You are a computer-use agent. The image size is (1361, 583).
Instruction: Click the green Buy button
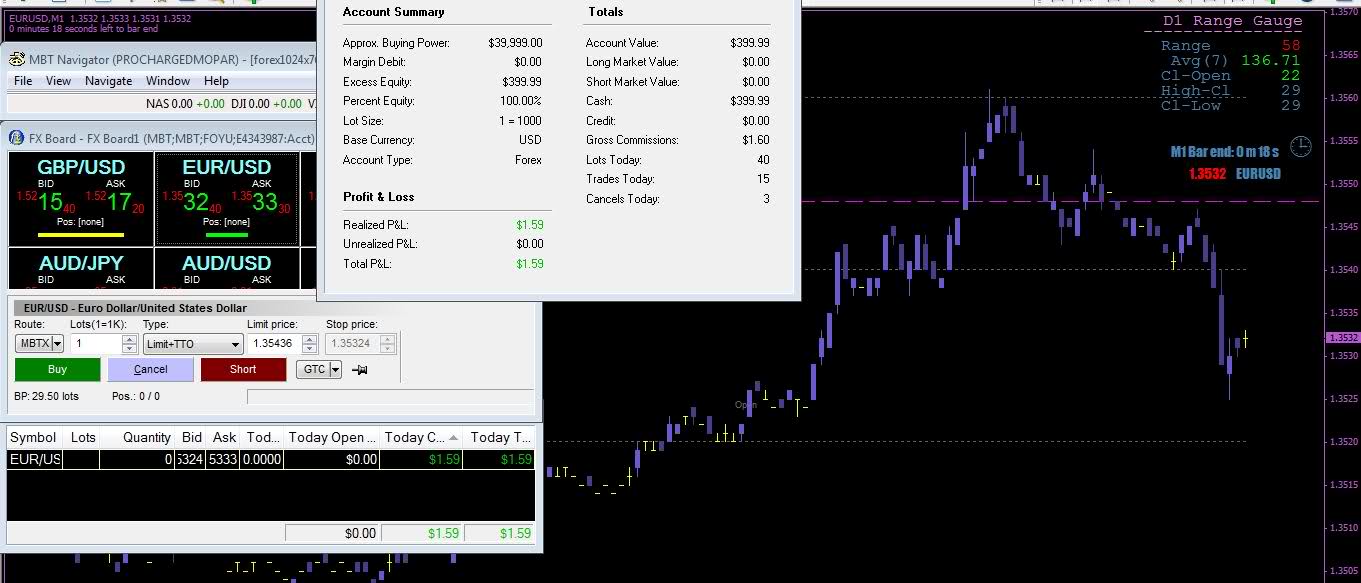tap(58, 369)
